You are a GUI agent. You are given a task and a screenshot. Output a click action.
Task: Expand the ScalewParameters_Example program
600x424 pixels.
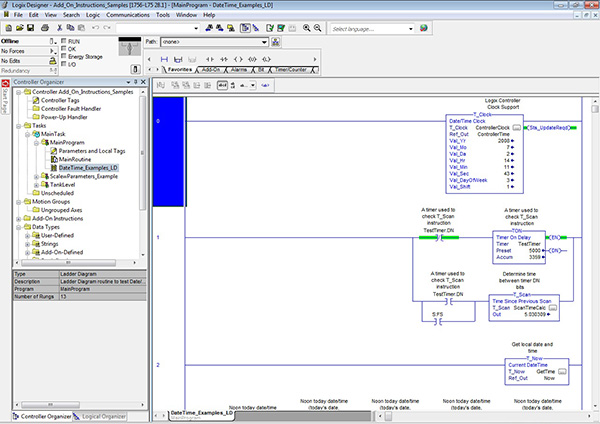pyautogui.click(x=36, y=176)
